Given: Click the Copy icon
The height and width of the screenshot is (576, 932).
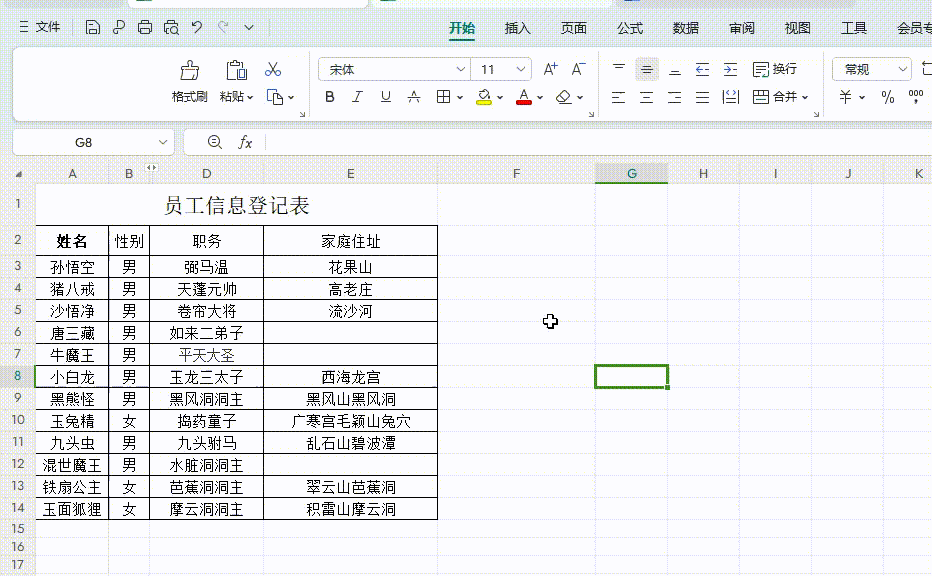Looking at the screenshot, I should pos(275,97).
